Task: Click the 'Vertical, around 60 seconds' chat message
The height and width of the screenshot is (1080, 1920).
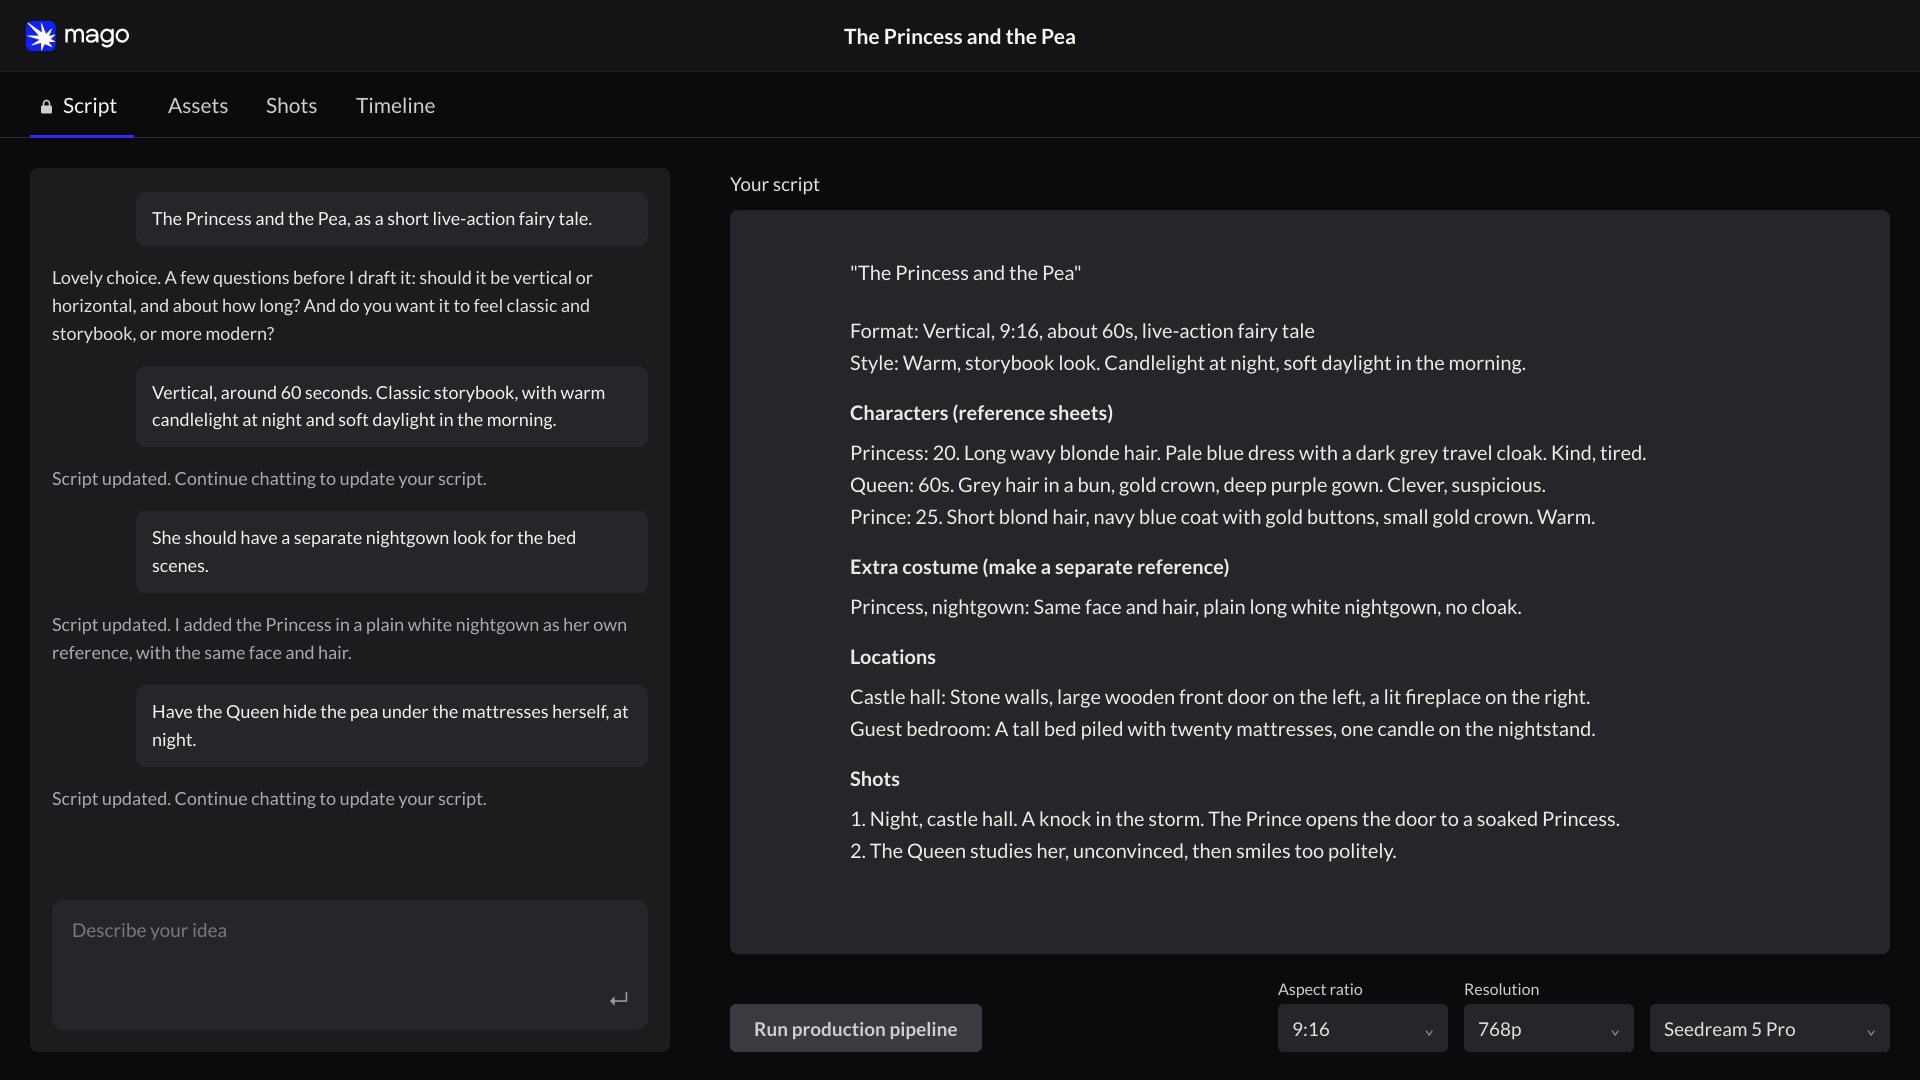Action: click(392, 406)
